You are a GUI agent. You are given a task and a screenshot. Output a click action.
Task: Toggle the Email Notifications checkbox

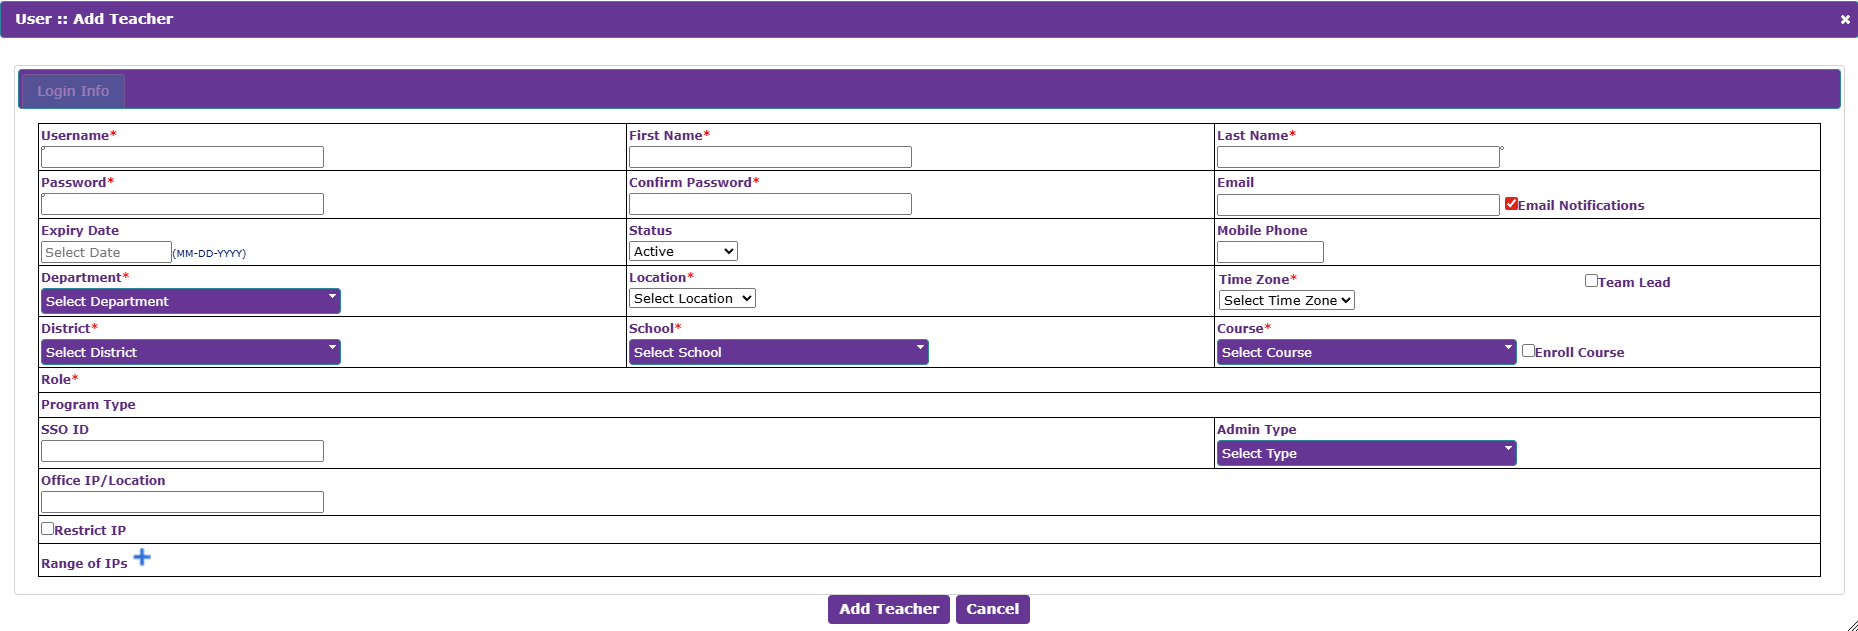[x=1511, y=203]
